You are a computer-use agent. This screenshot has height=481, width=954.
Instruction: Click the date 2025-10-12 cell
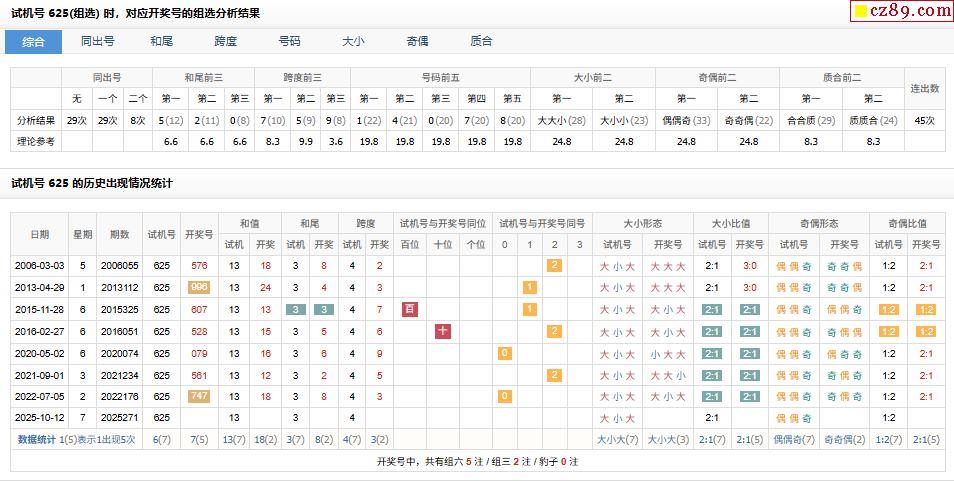tap(39, 417)
